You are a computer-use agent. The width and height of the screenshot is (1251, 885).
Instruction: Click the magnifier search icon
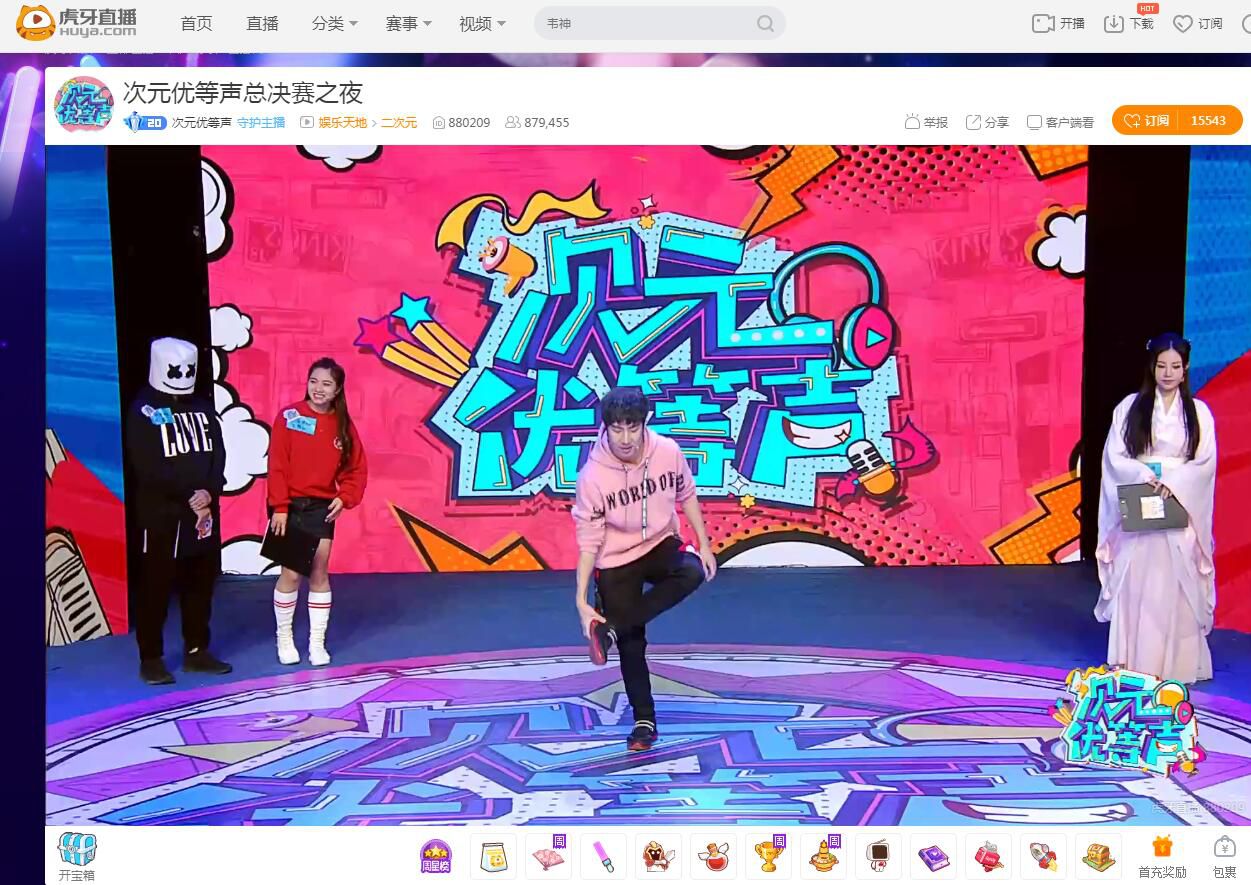click(x=766, y=24)
